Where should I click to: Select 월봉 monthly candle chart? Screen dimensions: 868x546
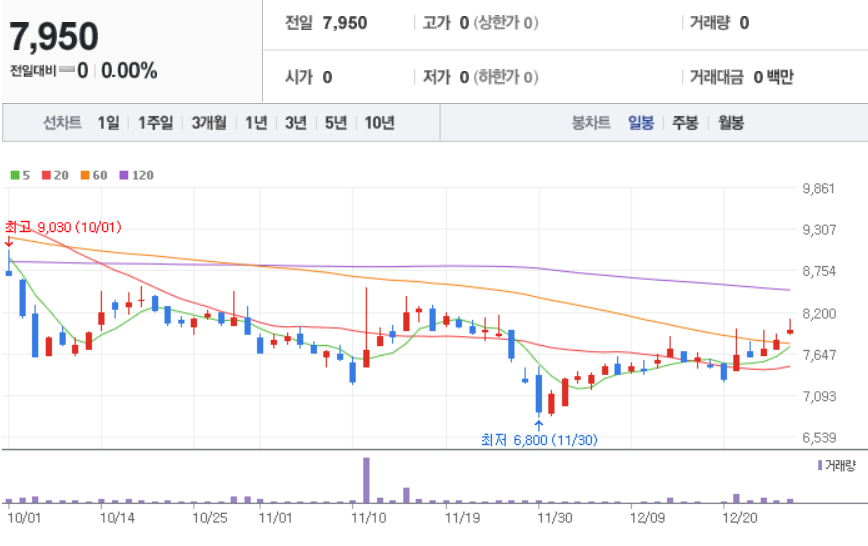(731, 122)
